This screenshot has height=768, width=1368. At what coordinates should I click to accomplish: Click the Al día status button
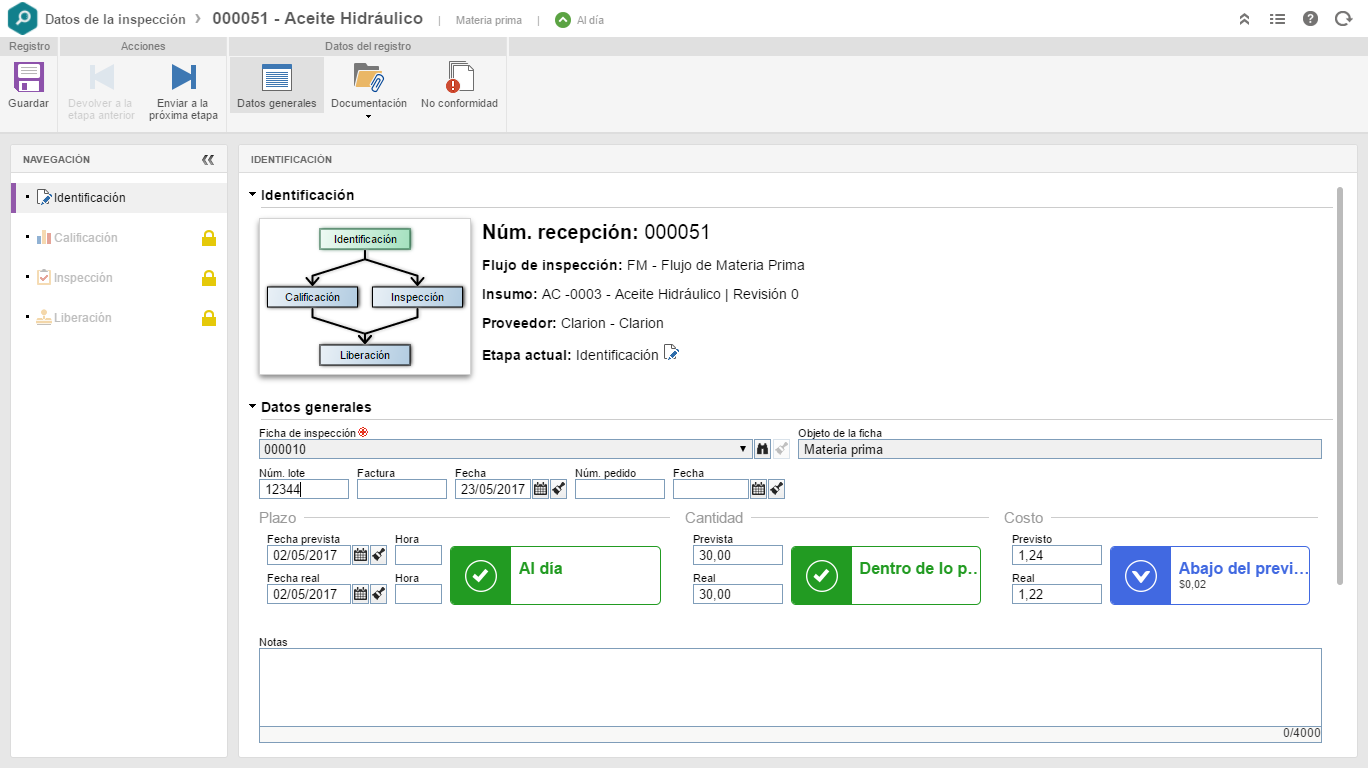(555, 575)
